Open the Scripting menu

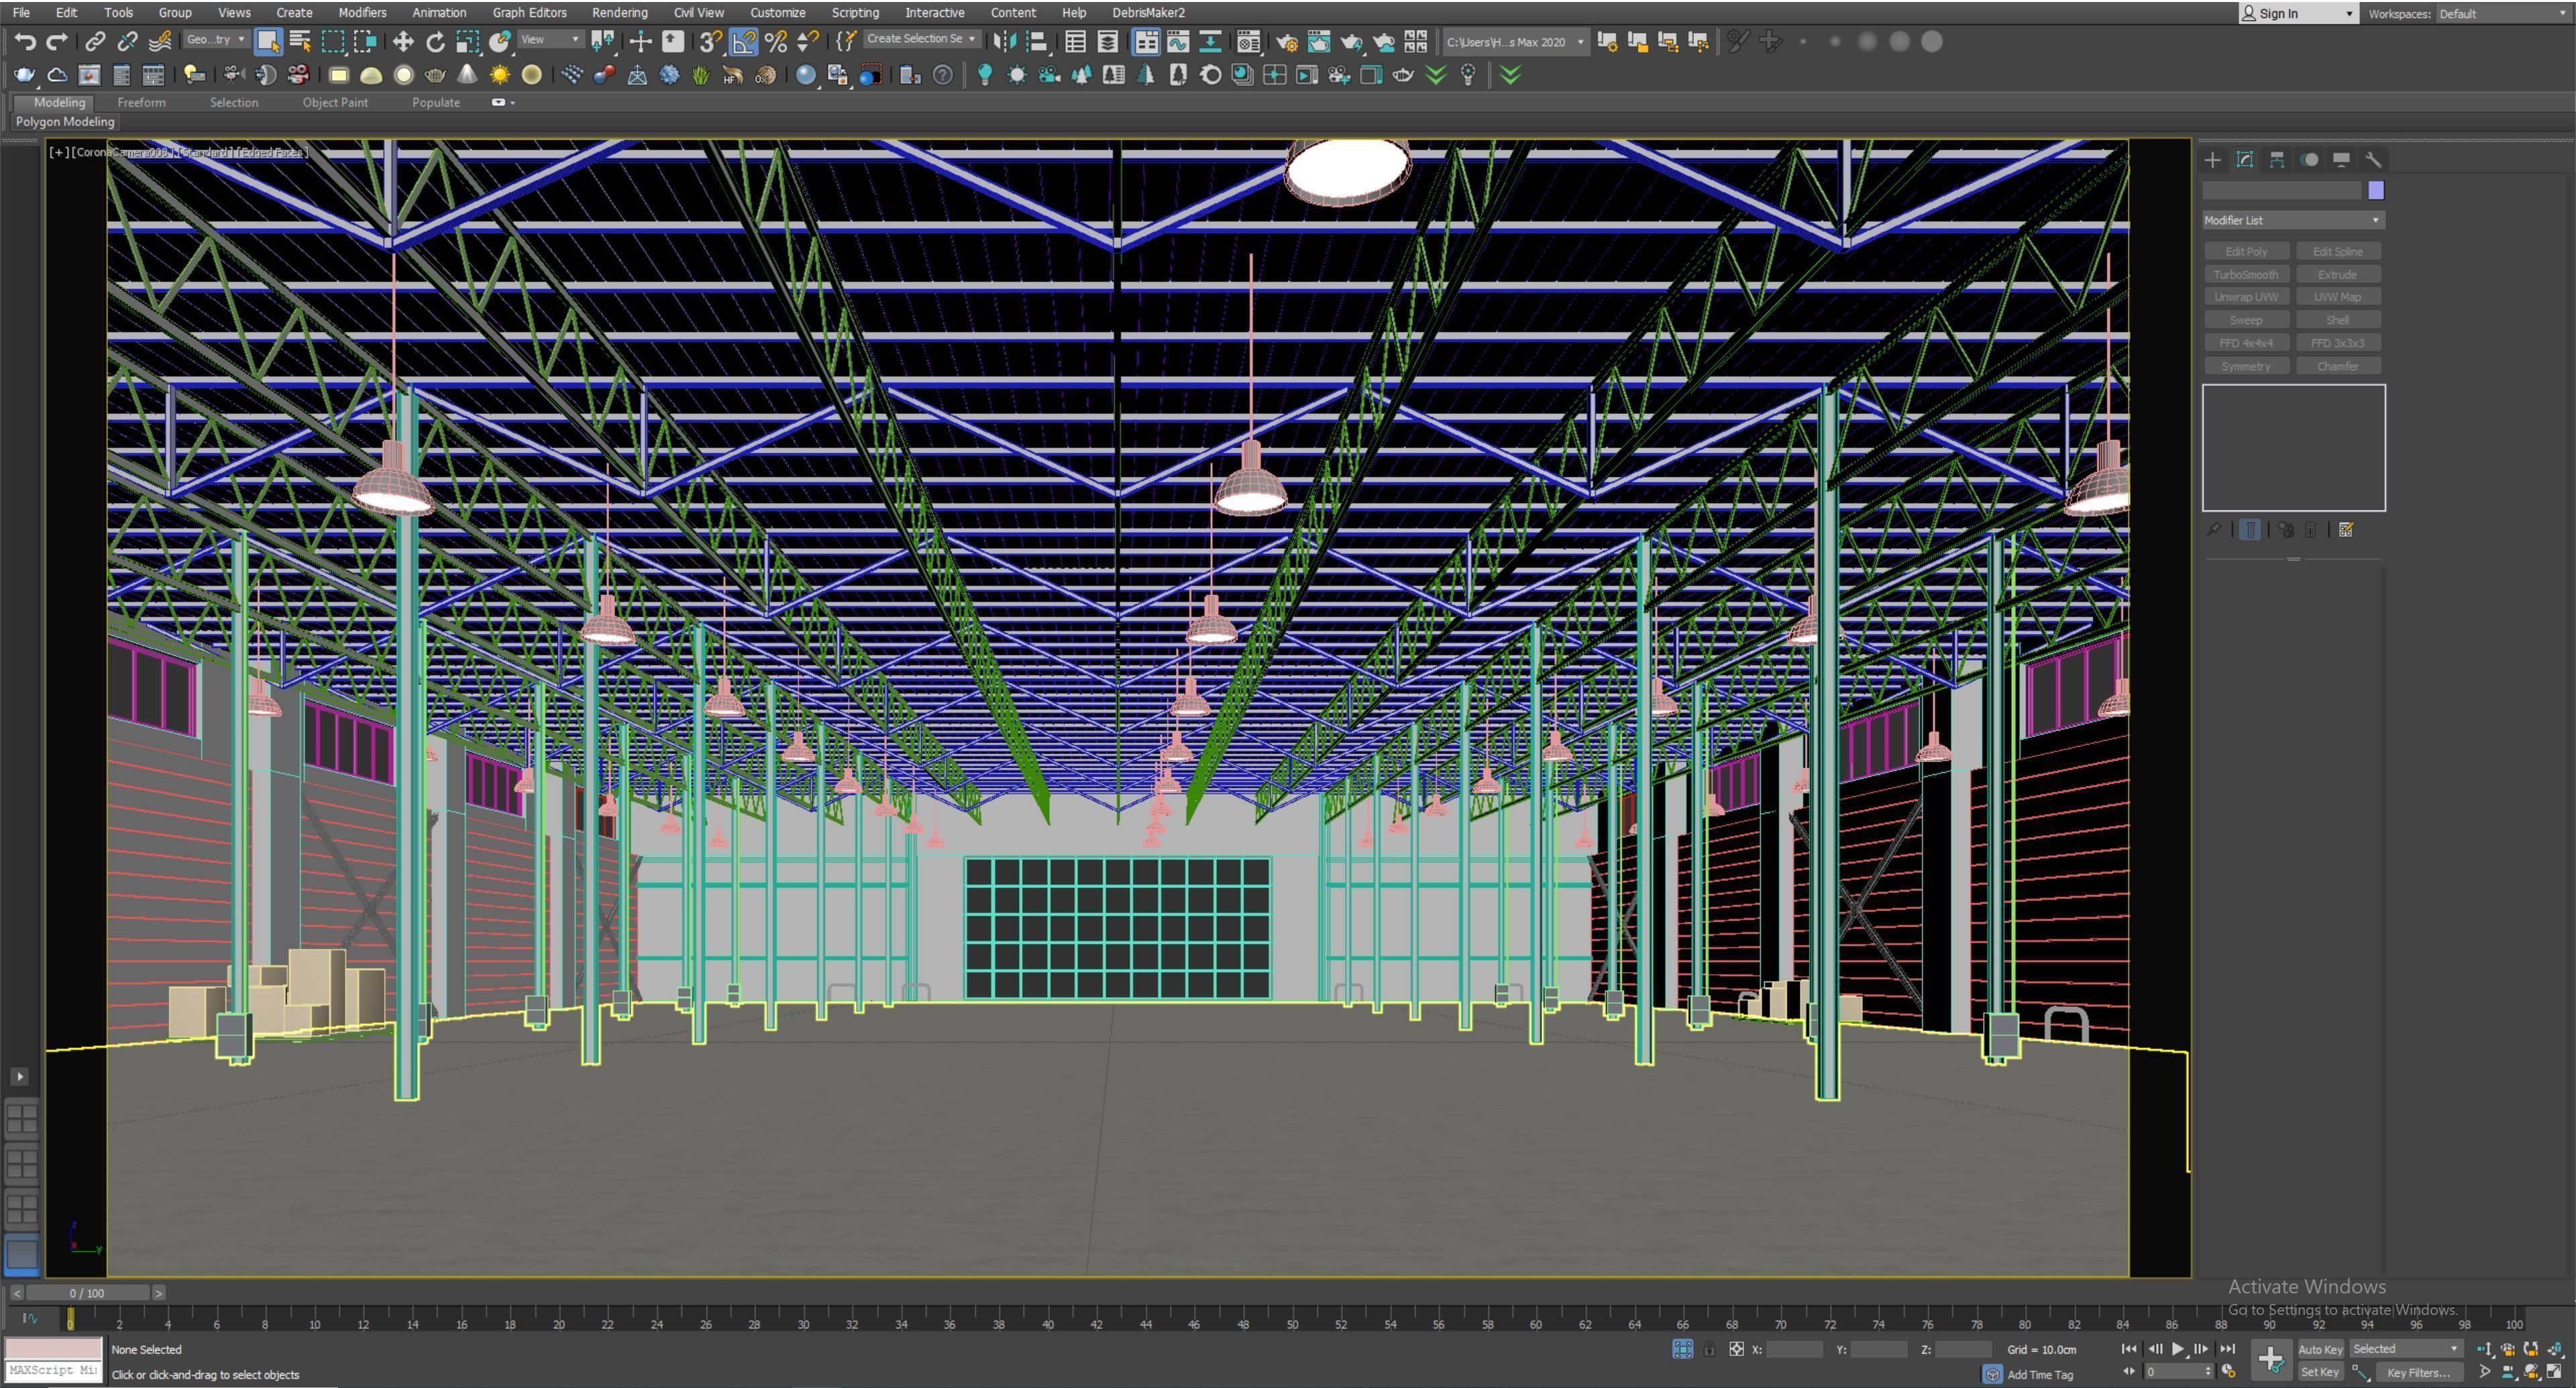pyautogui.click(x=855, y=12)
